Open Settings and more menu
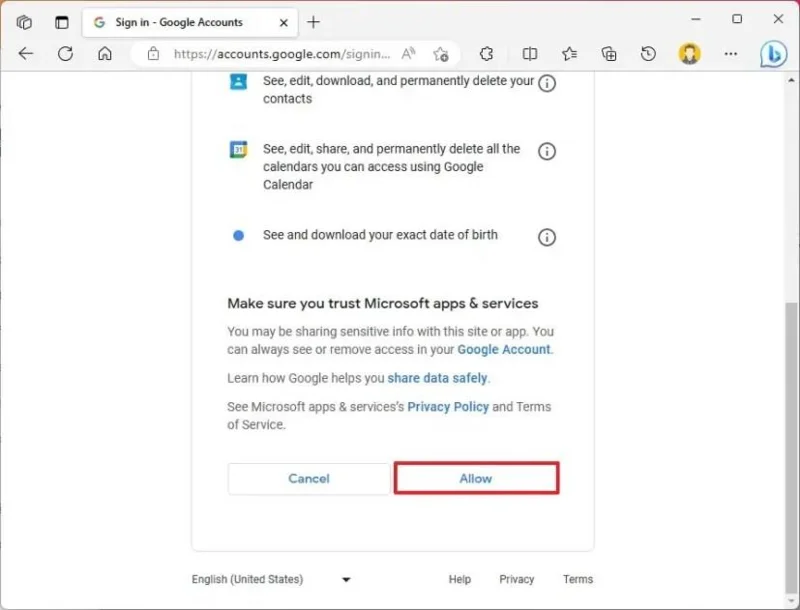 click(731, 54)
